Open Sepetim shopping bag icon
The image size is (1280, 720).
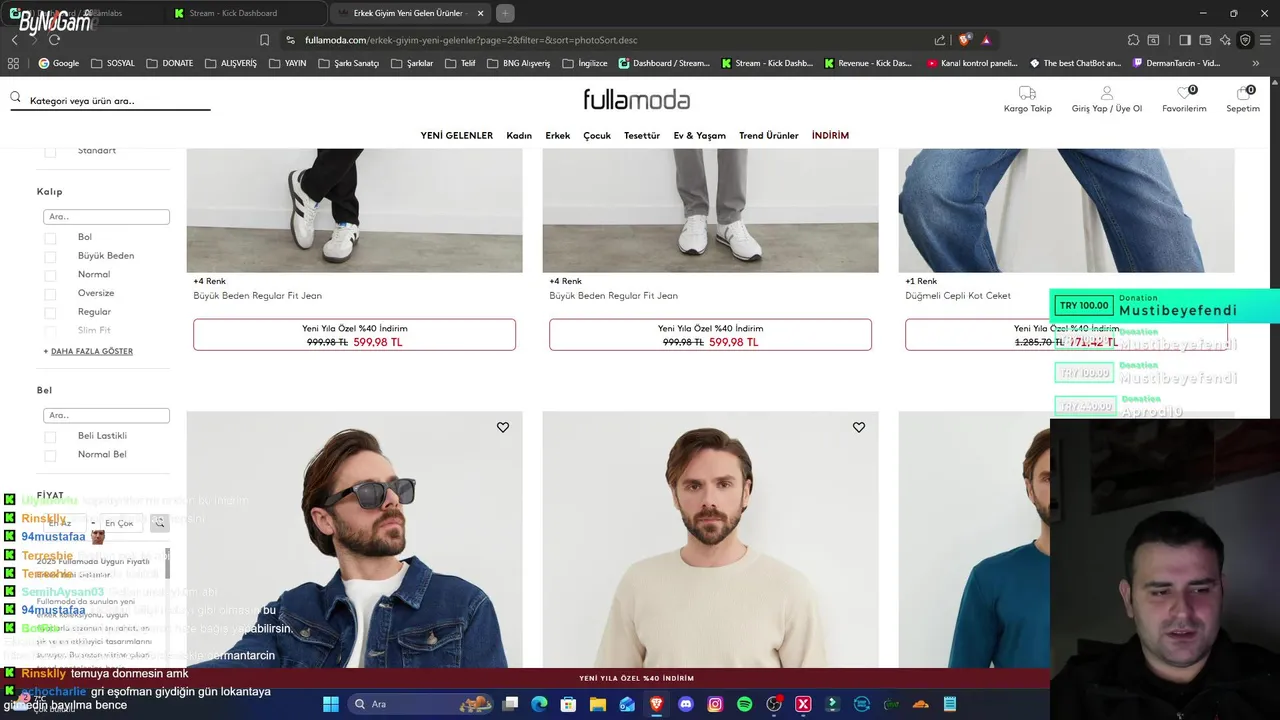[x=1243, y=93]
